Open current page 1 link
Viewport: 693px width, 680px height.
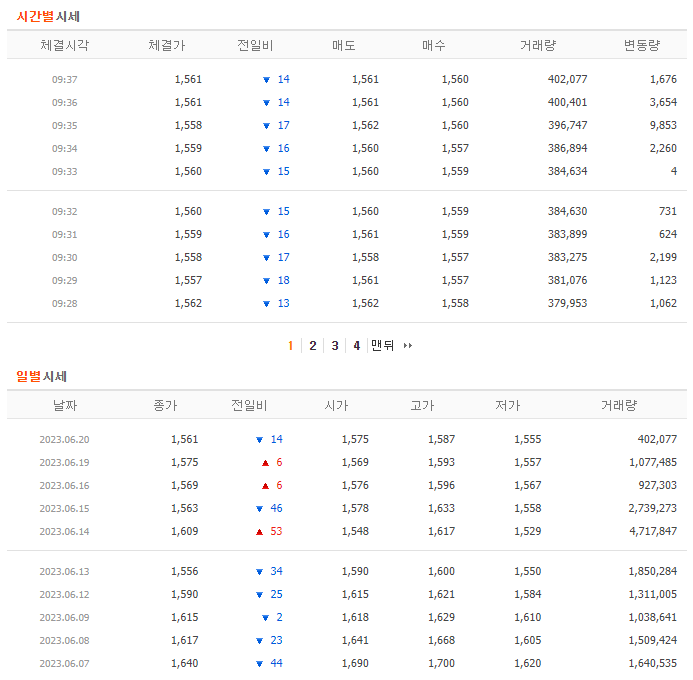[x=290, y=346]
